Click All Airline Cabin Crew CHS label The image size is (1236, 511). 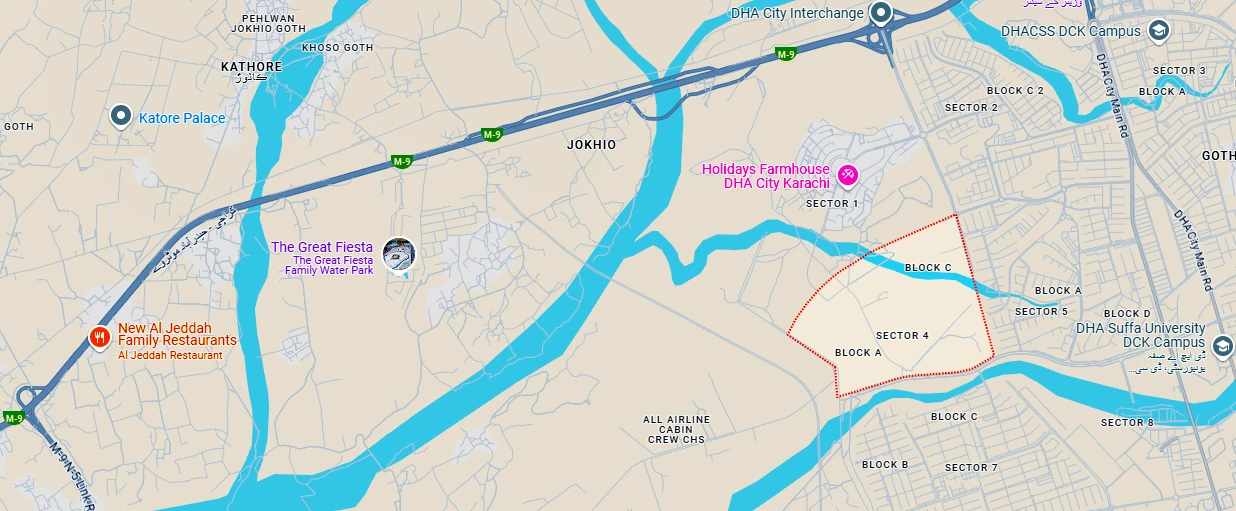(x=677, y=430)
